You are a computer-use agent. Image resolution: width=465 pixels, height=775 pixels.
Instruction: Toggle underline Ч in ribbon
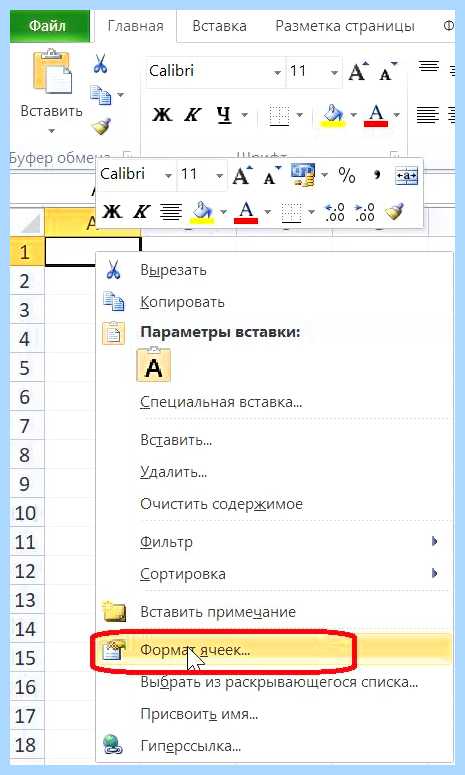[x=224, y=115]
